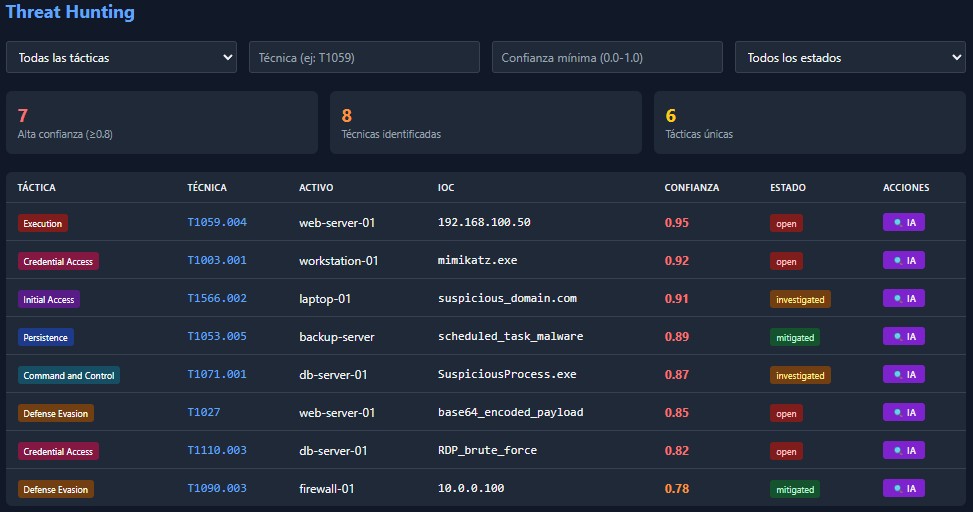Open IA analysis for suspicious_domain.com row
The image size is (973, 512).
point(903,298)
